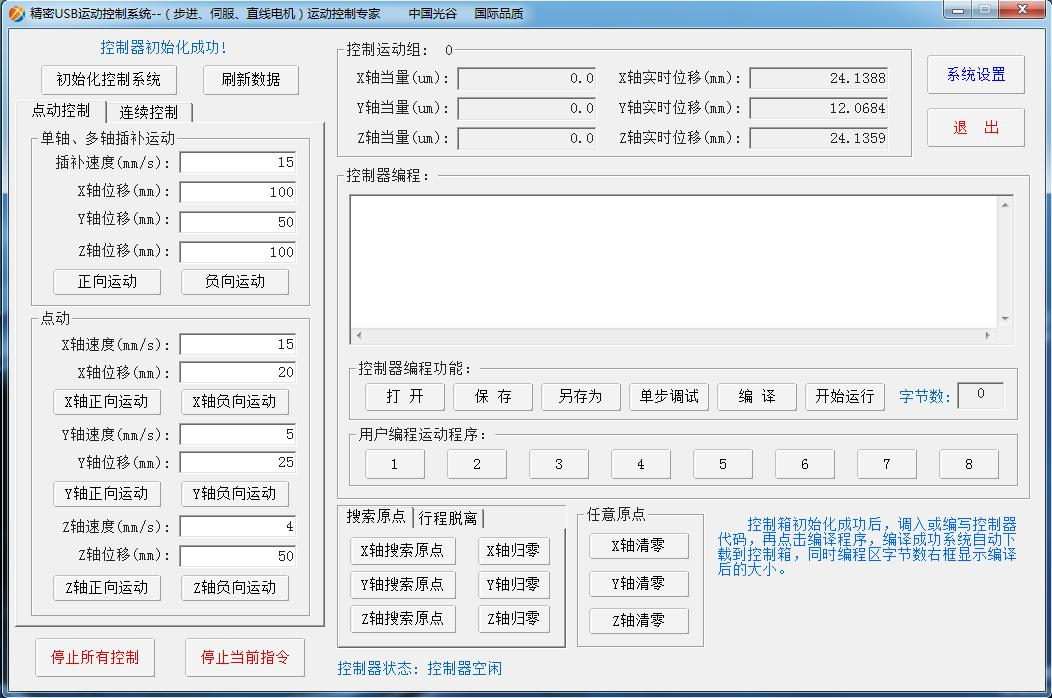Switch to the 点动控制 tab

[61, 111]
